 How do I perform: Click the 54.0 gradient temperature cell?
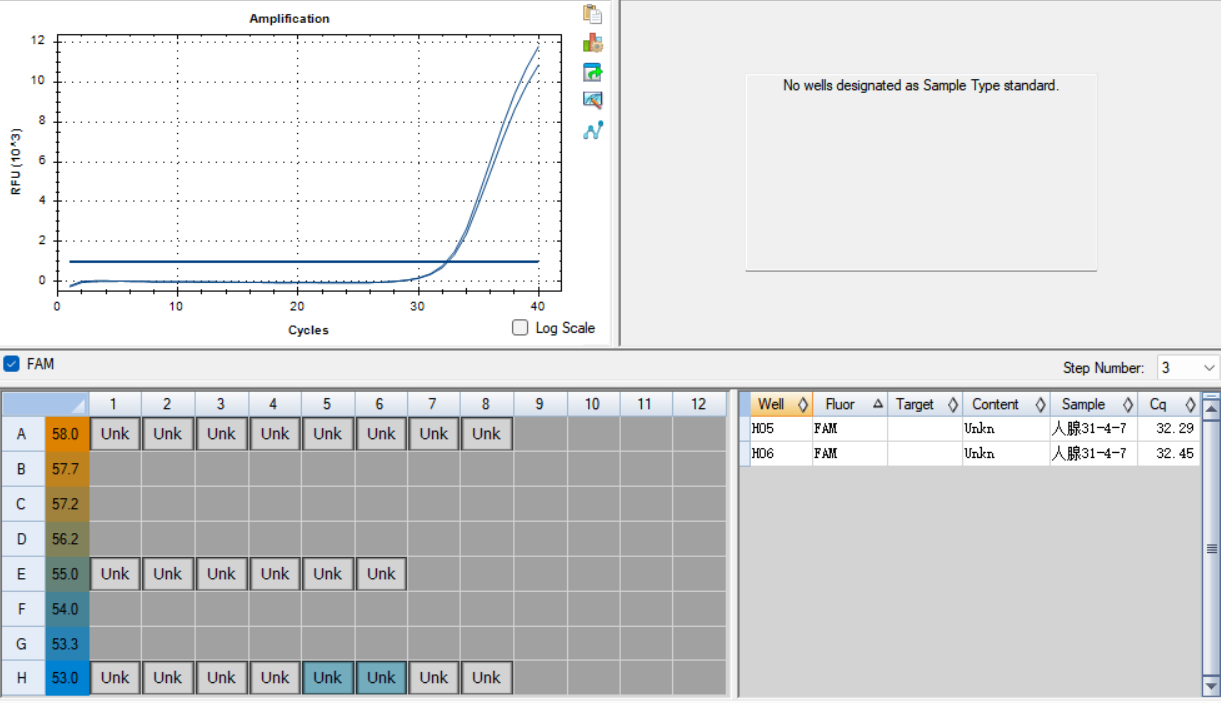[x=66, y=608]
